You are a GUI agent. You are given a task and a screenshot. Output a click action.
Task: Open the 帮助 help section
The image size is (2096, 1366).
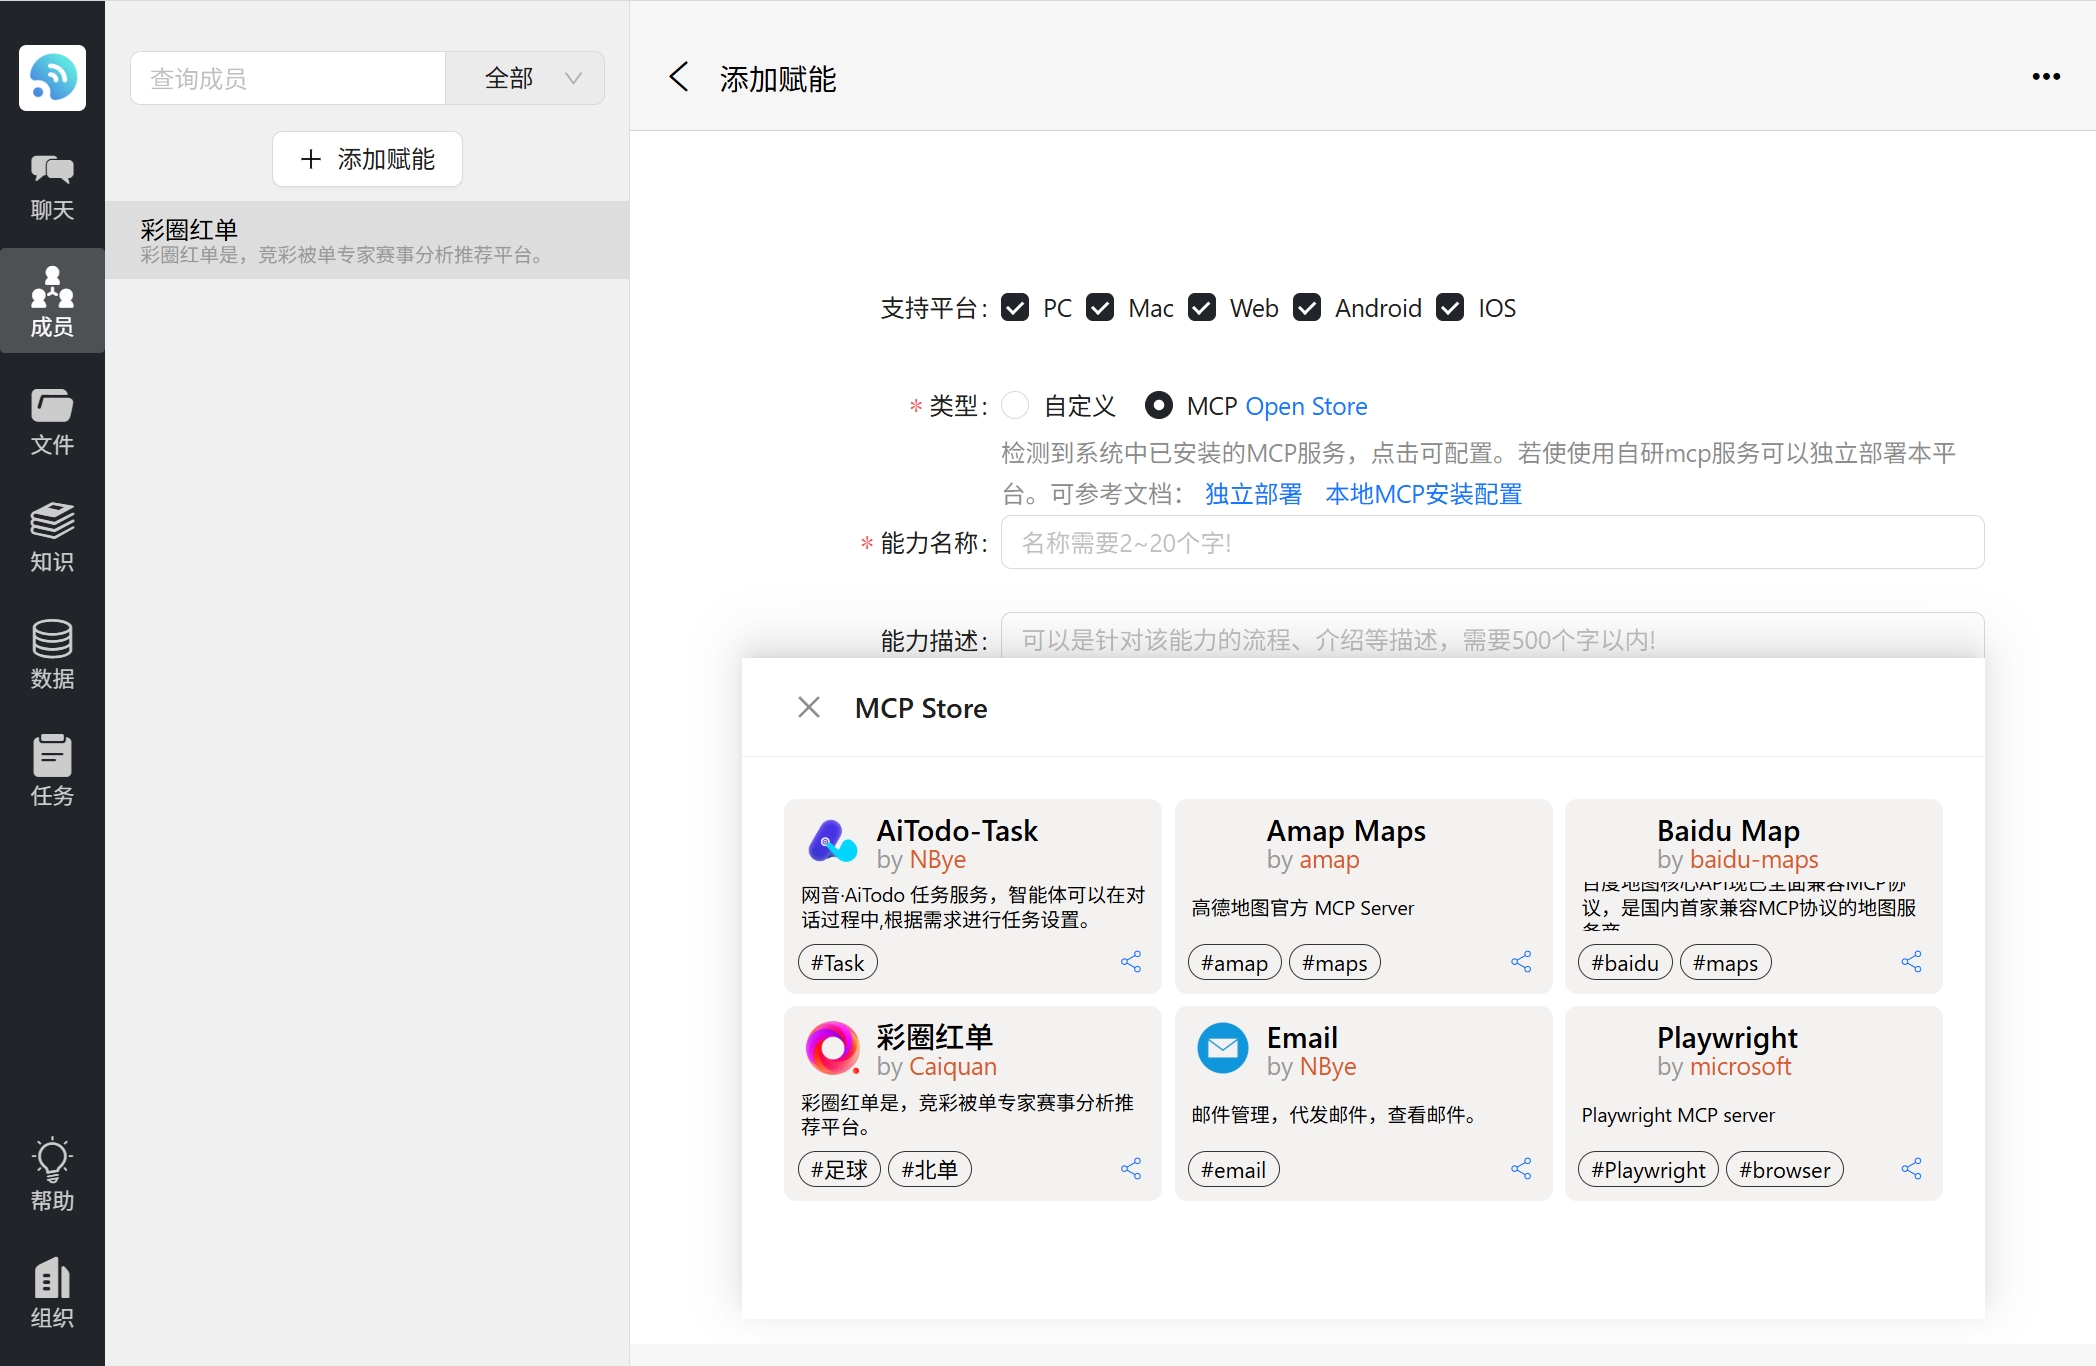pos(52,1176)
